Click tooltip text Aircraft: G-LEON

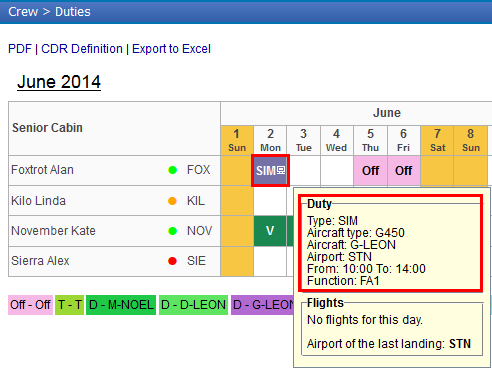click(351, 245)
